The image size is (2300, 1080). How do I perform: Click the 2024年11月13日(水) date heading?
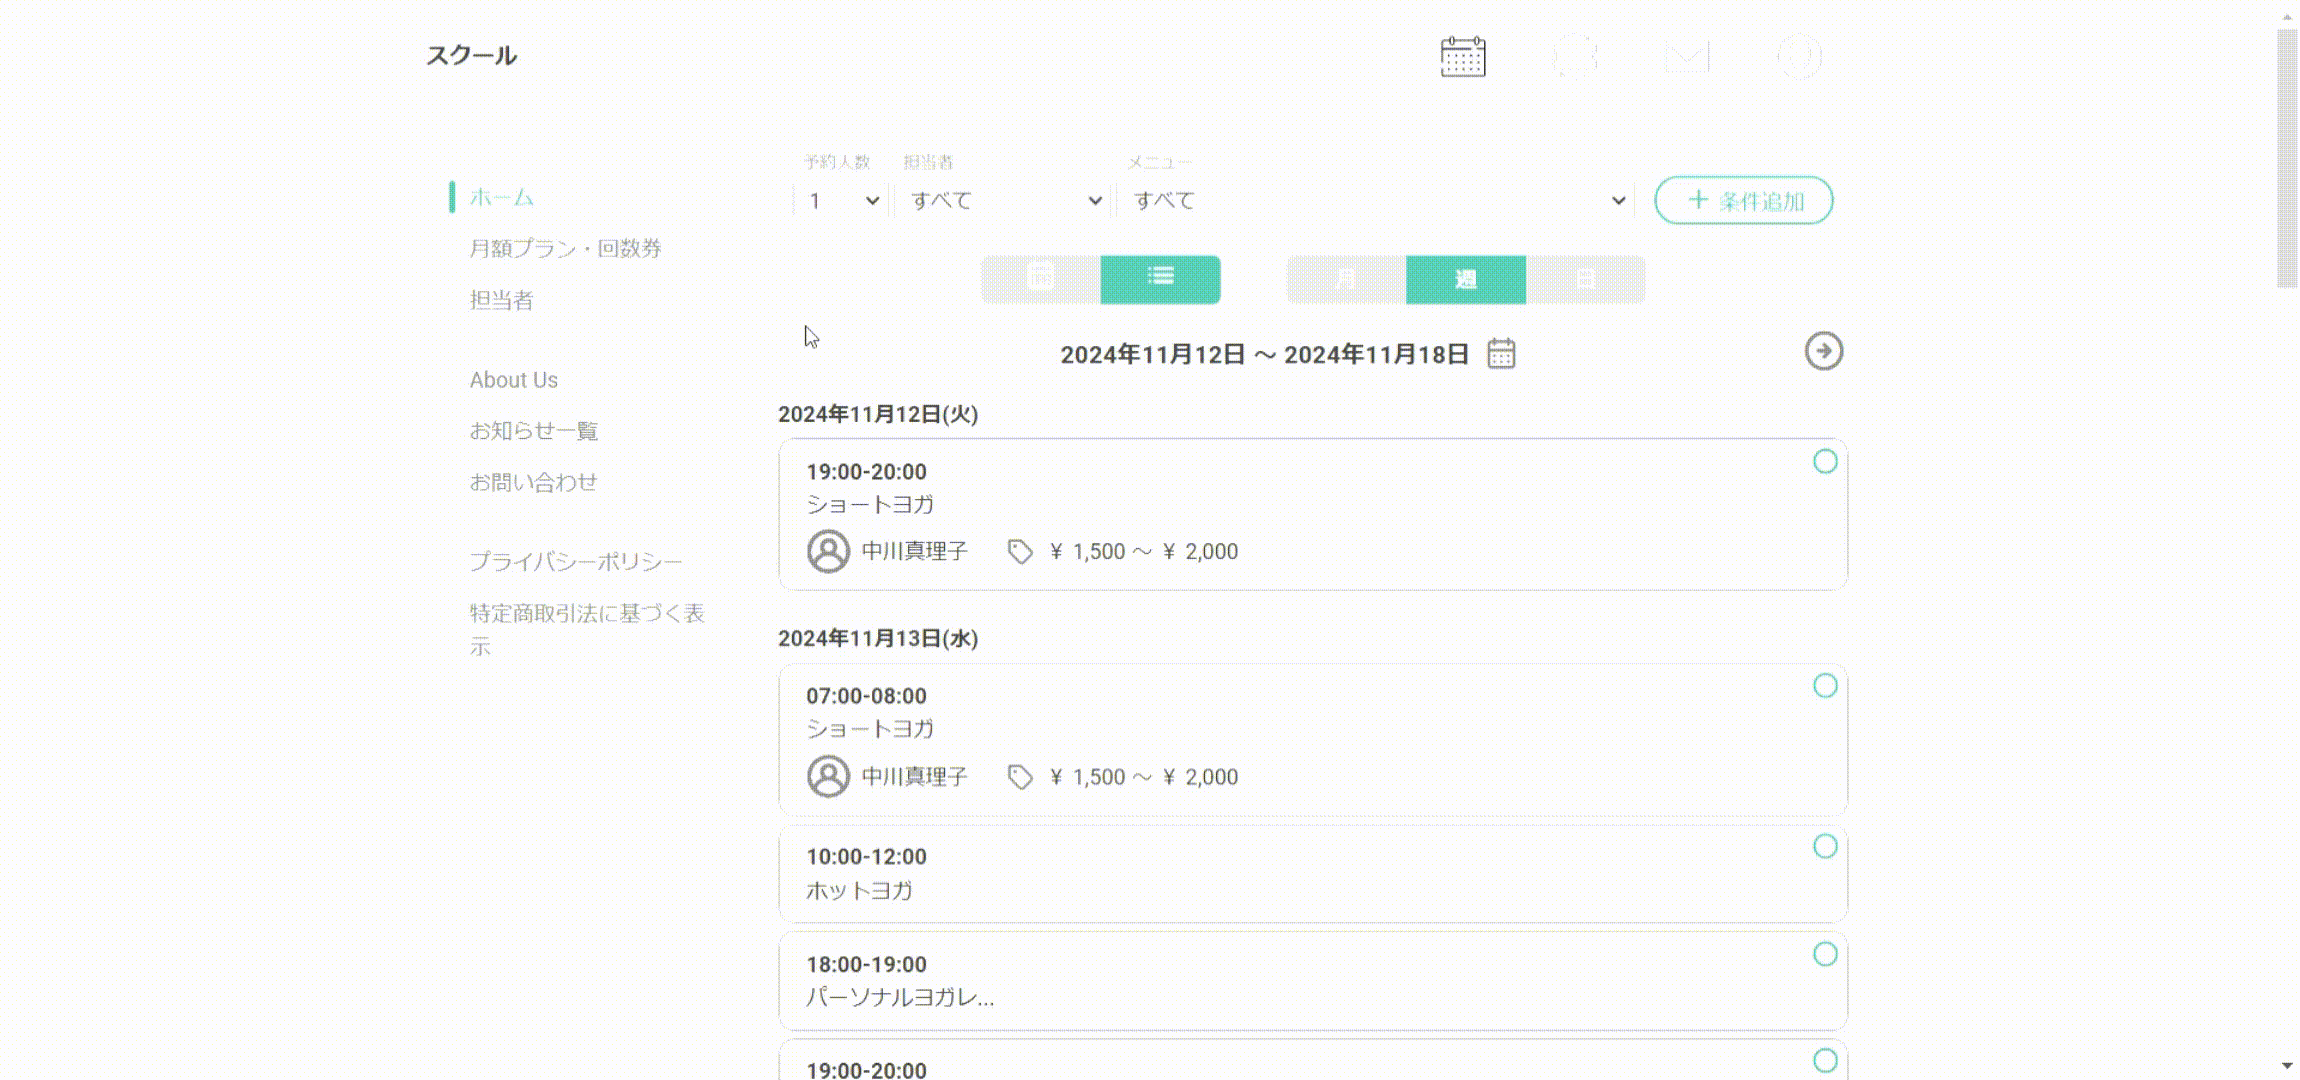coord(878,638)
